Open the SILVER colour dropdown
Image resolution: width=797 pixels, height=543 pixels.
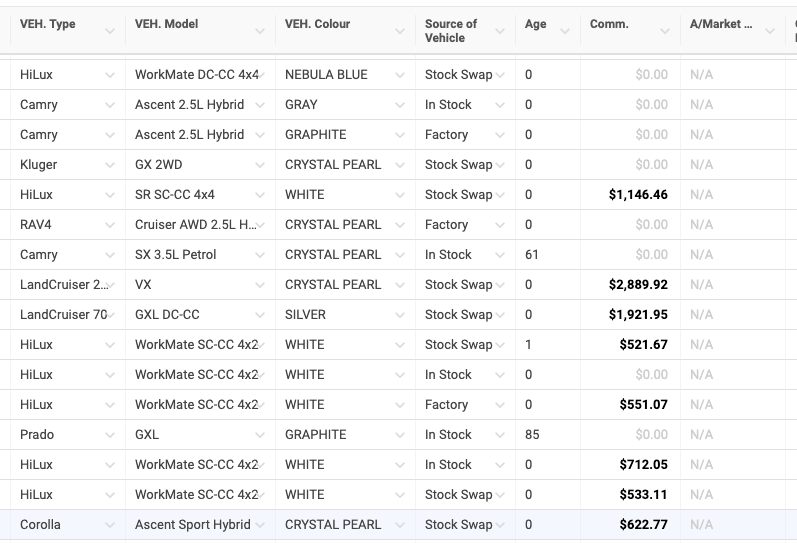click(x=400, y=315)
